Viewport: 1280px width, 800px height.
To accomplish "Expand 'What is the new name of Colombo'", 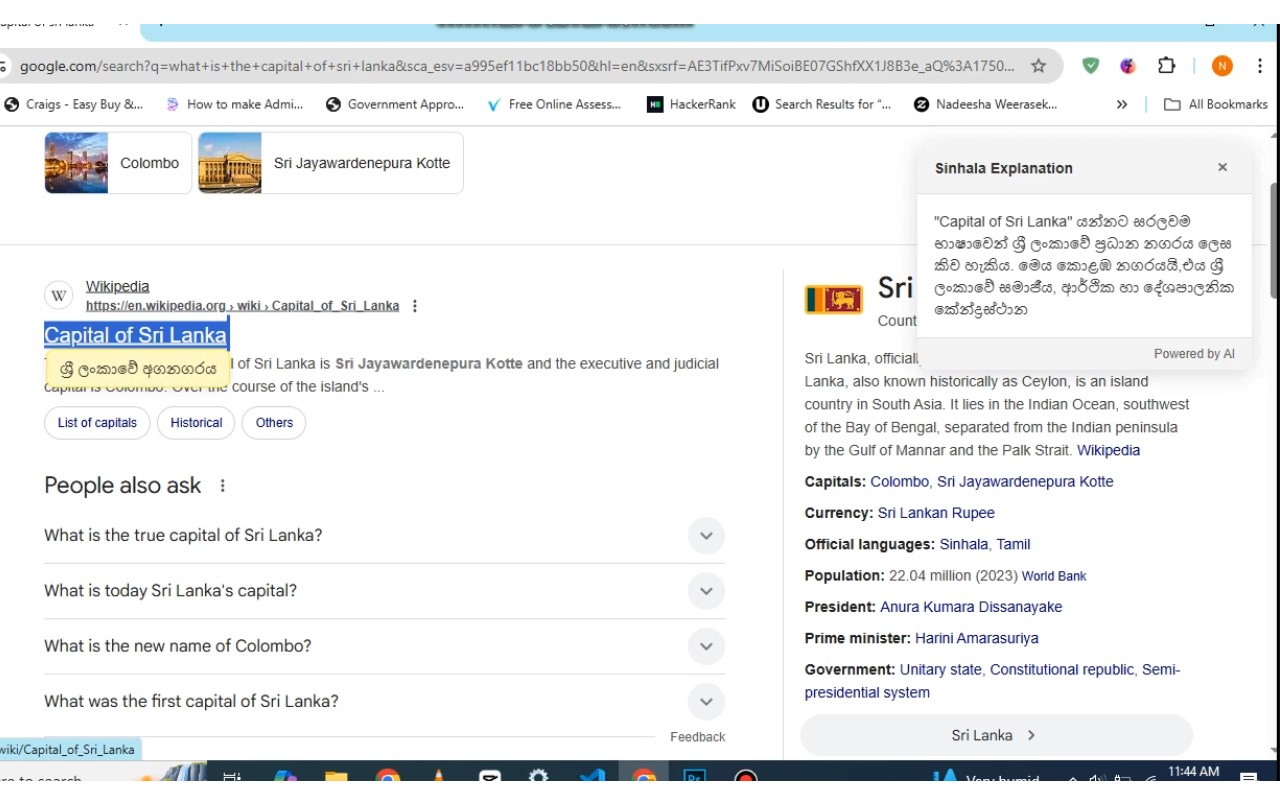I will coord(384,646).
